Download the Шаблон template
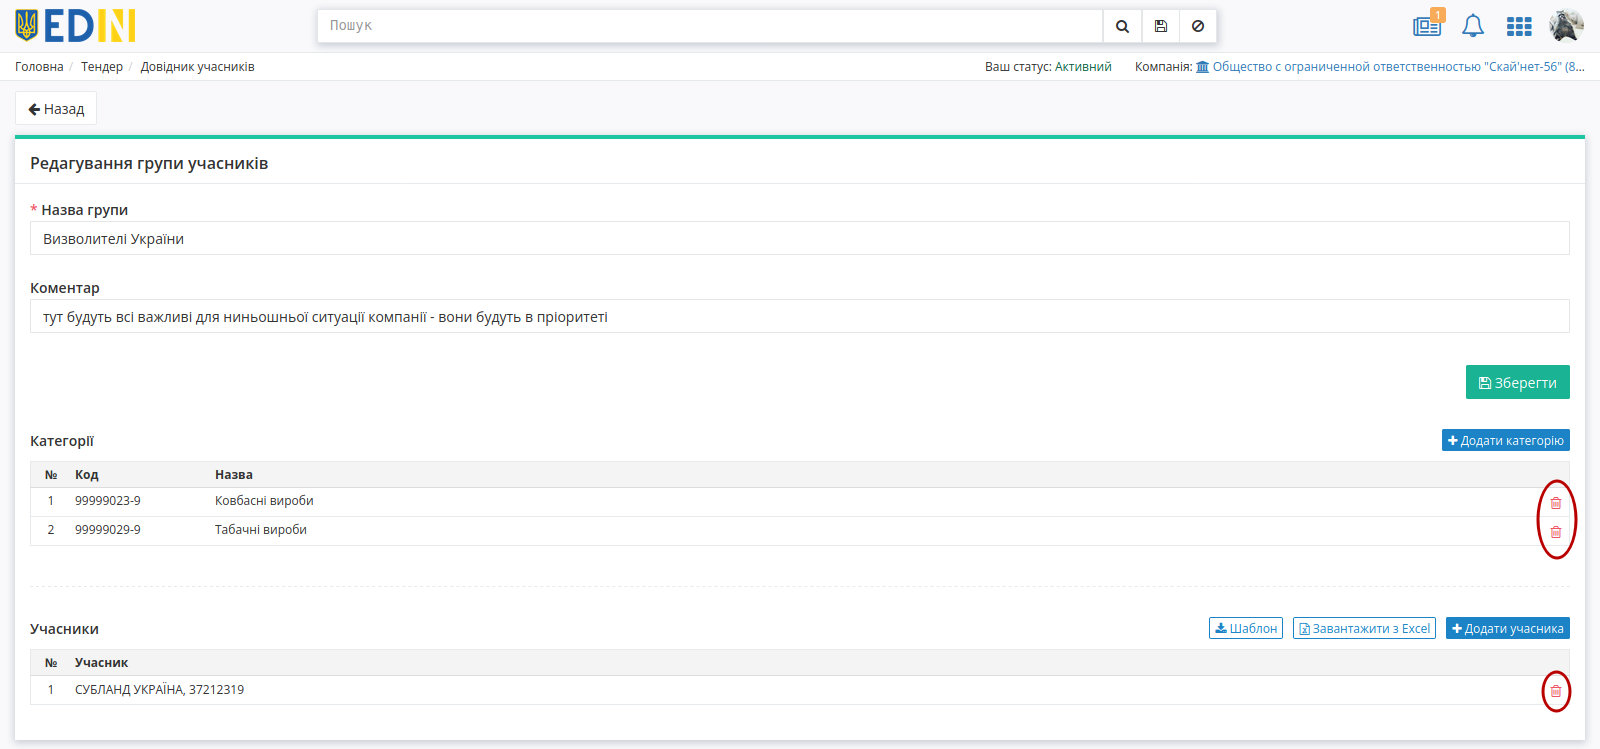Viewport: 1600px width, 749px height. tap(1246, 628)
